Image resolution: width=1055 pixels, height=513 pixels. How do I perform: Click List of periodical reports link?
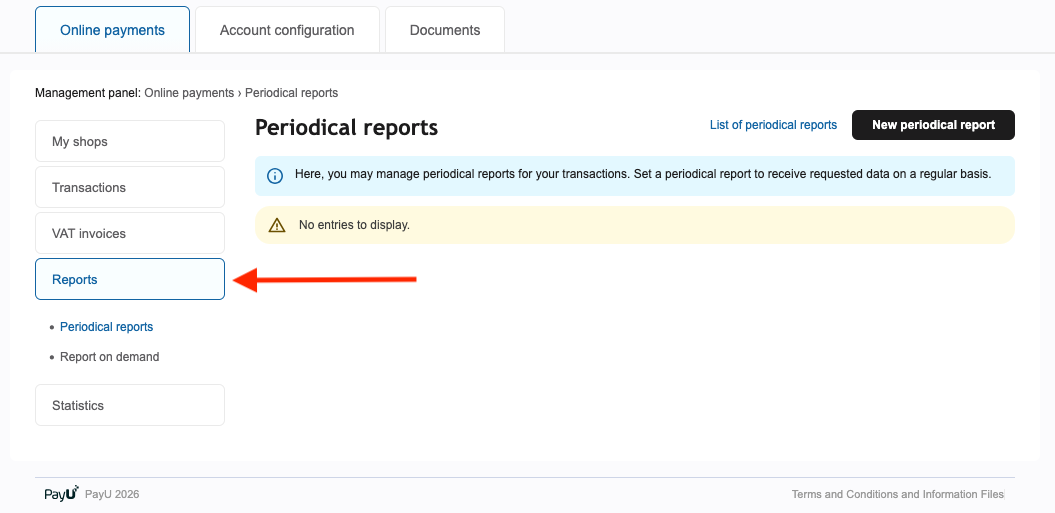tap(773, 125)
